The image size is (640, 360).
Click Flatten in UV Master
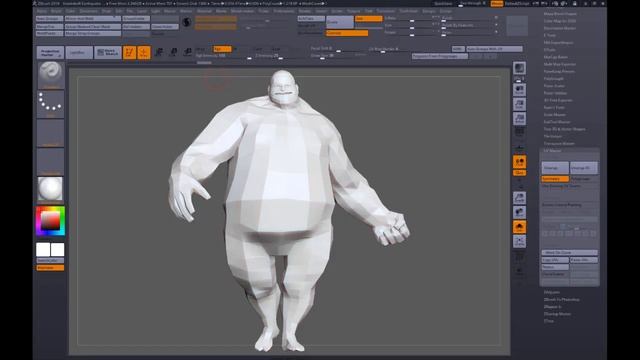555,267
